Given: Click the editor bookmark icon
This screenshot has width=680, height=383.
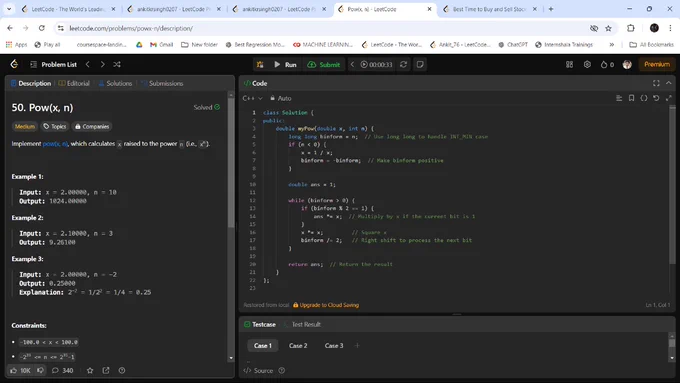Looking at the screenshot, I should click(x=631, y=98).
